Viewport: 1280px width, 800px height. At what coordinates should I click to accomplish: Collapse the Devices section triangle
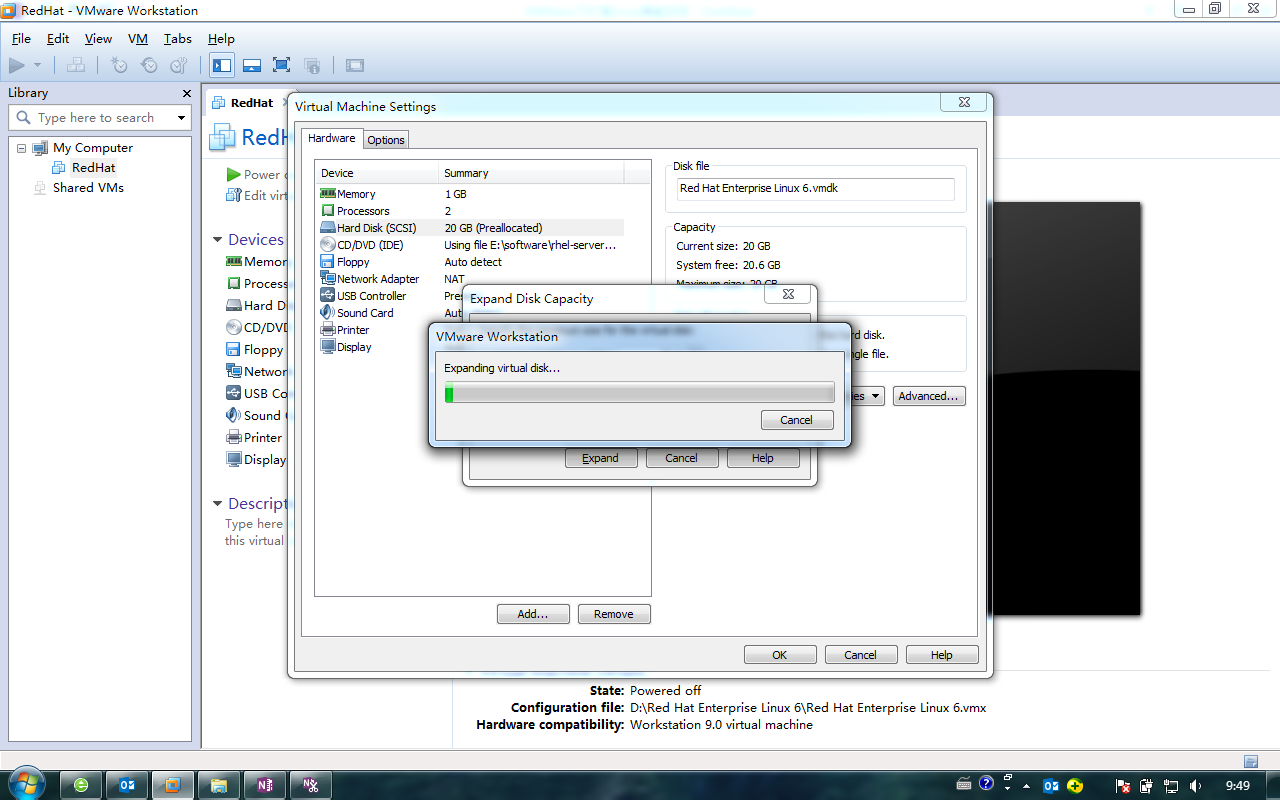tap(218, 240)
